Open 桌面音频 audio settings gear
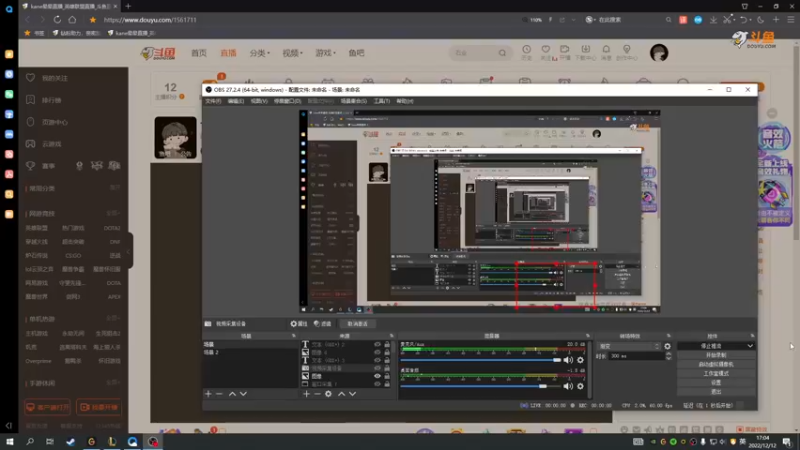 pyautogui.click(x=580, y=386)
